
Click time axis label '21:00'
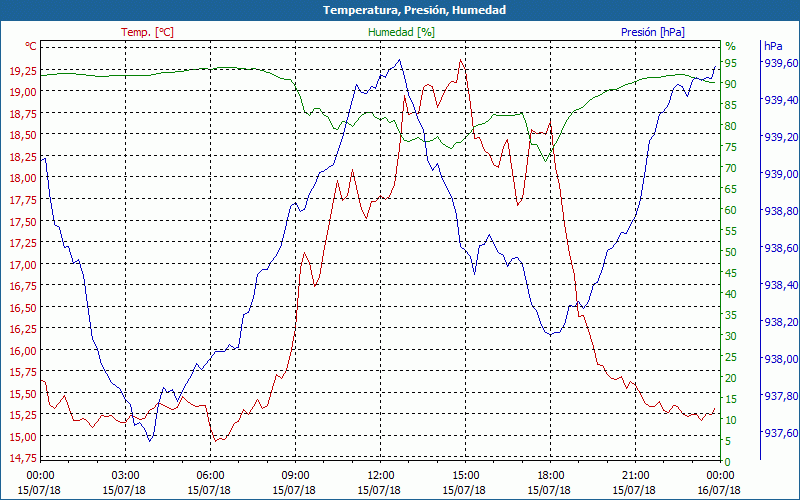click(x=636, y=477)
